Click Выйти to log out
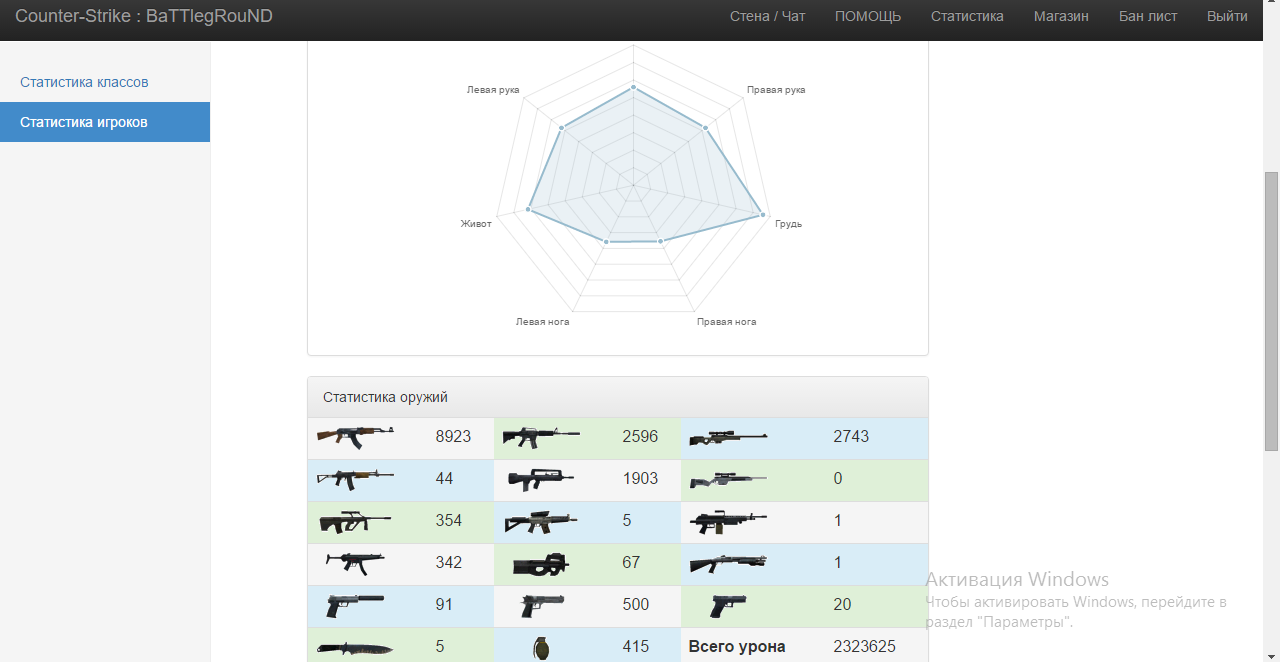 point(1227,16)
